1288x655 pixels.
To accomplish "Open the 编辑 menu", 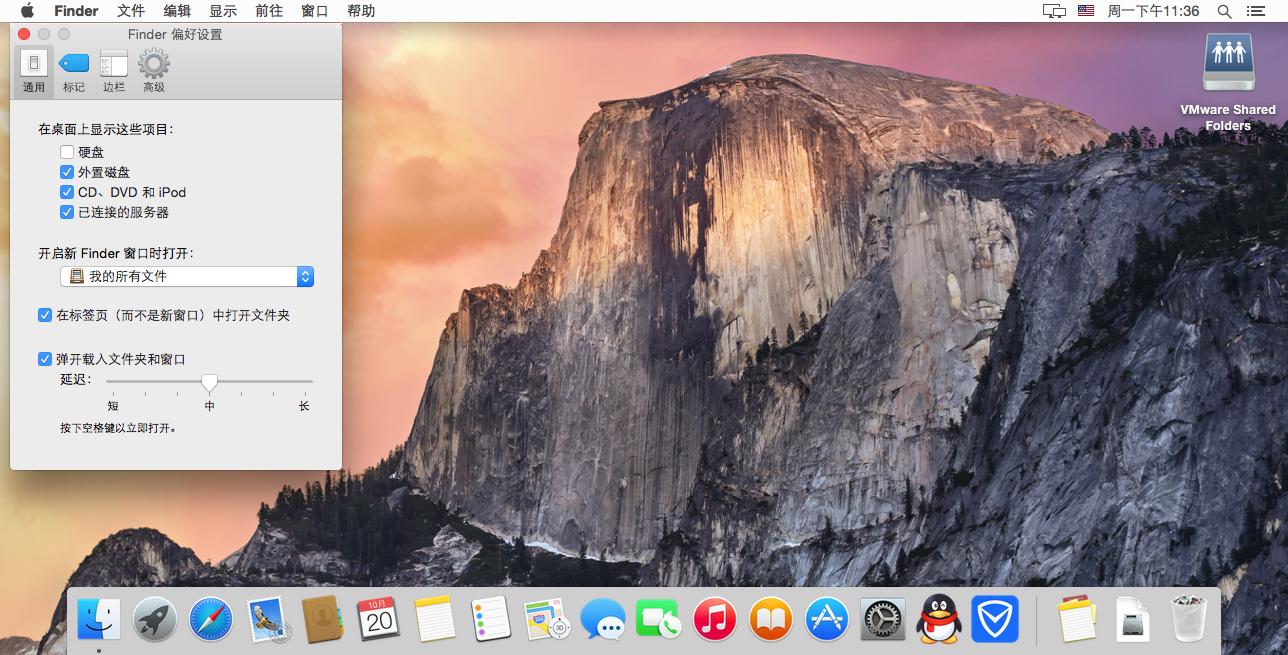I will [x=177, y=11].
